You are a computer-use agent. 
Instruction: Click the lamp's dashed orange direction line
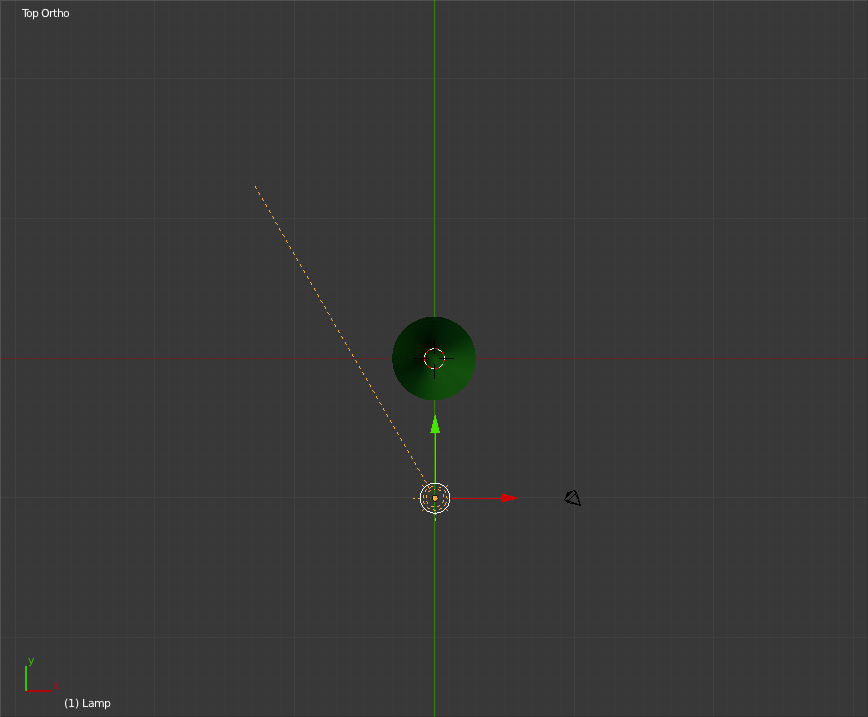pyautogui.click(x=340, y=335)
